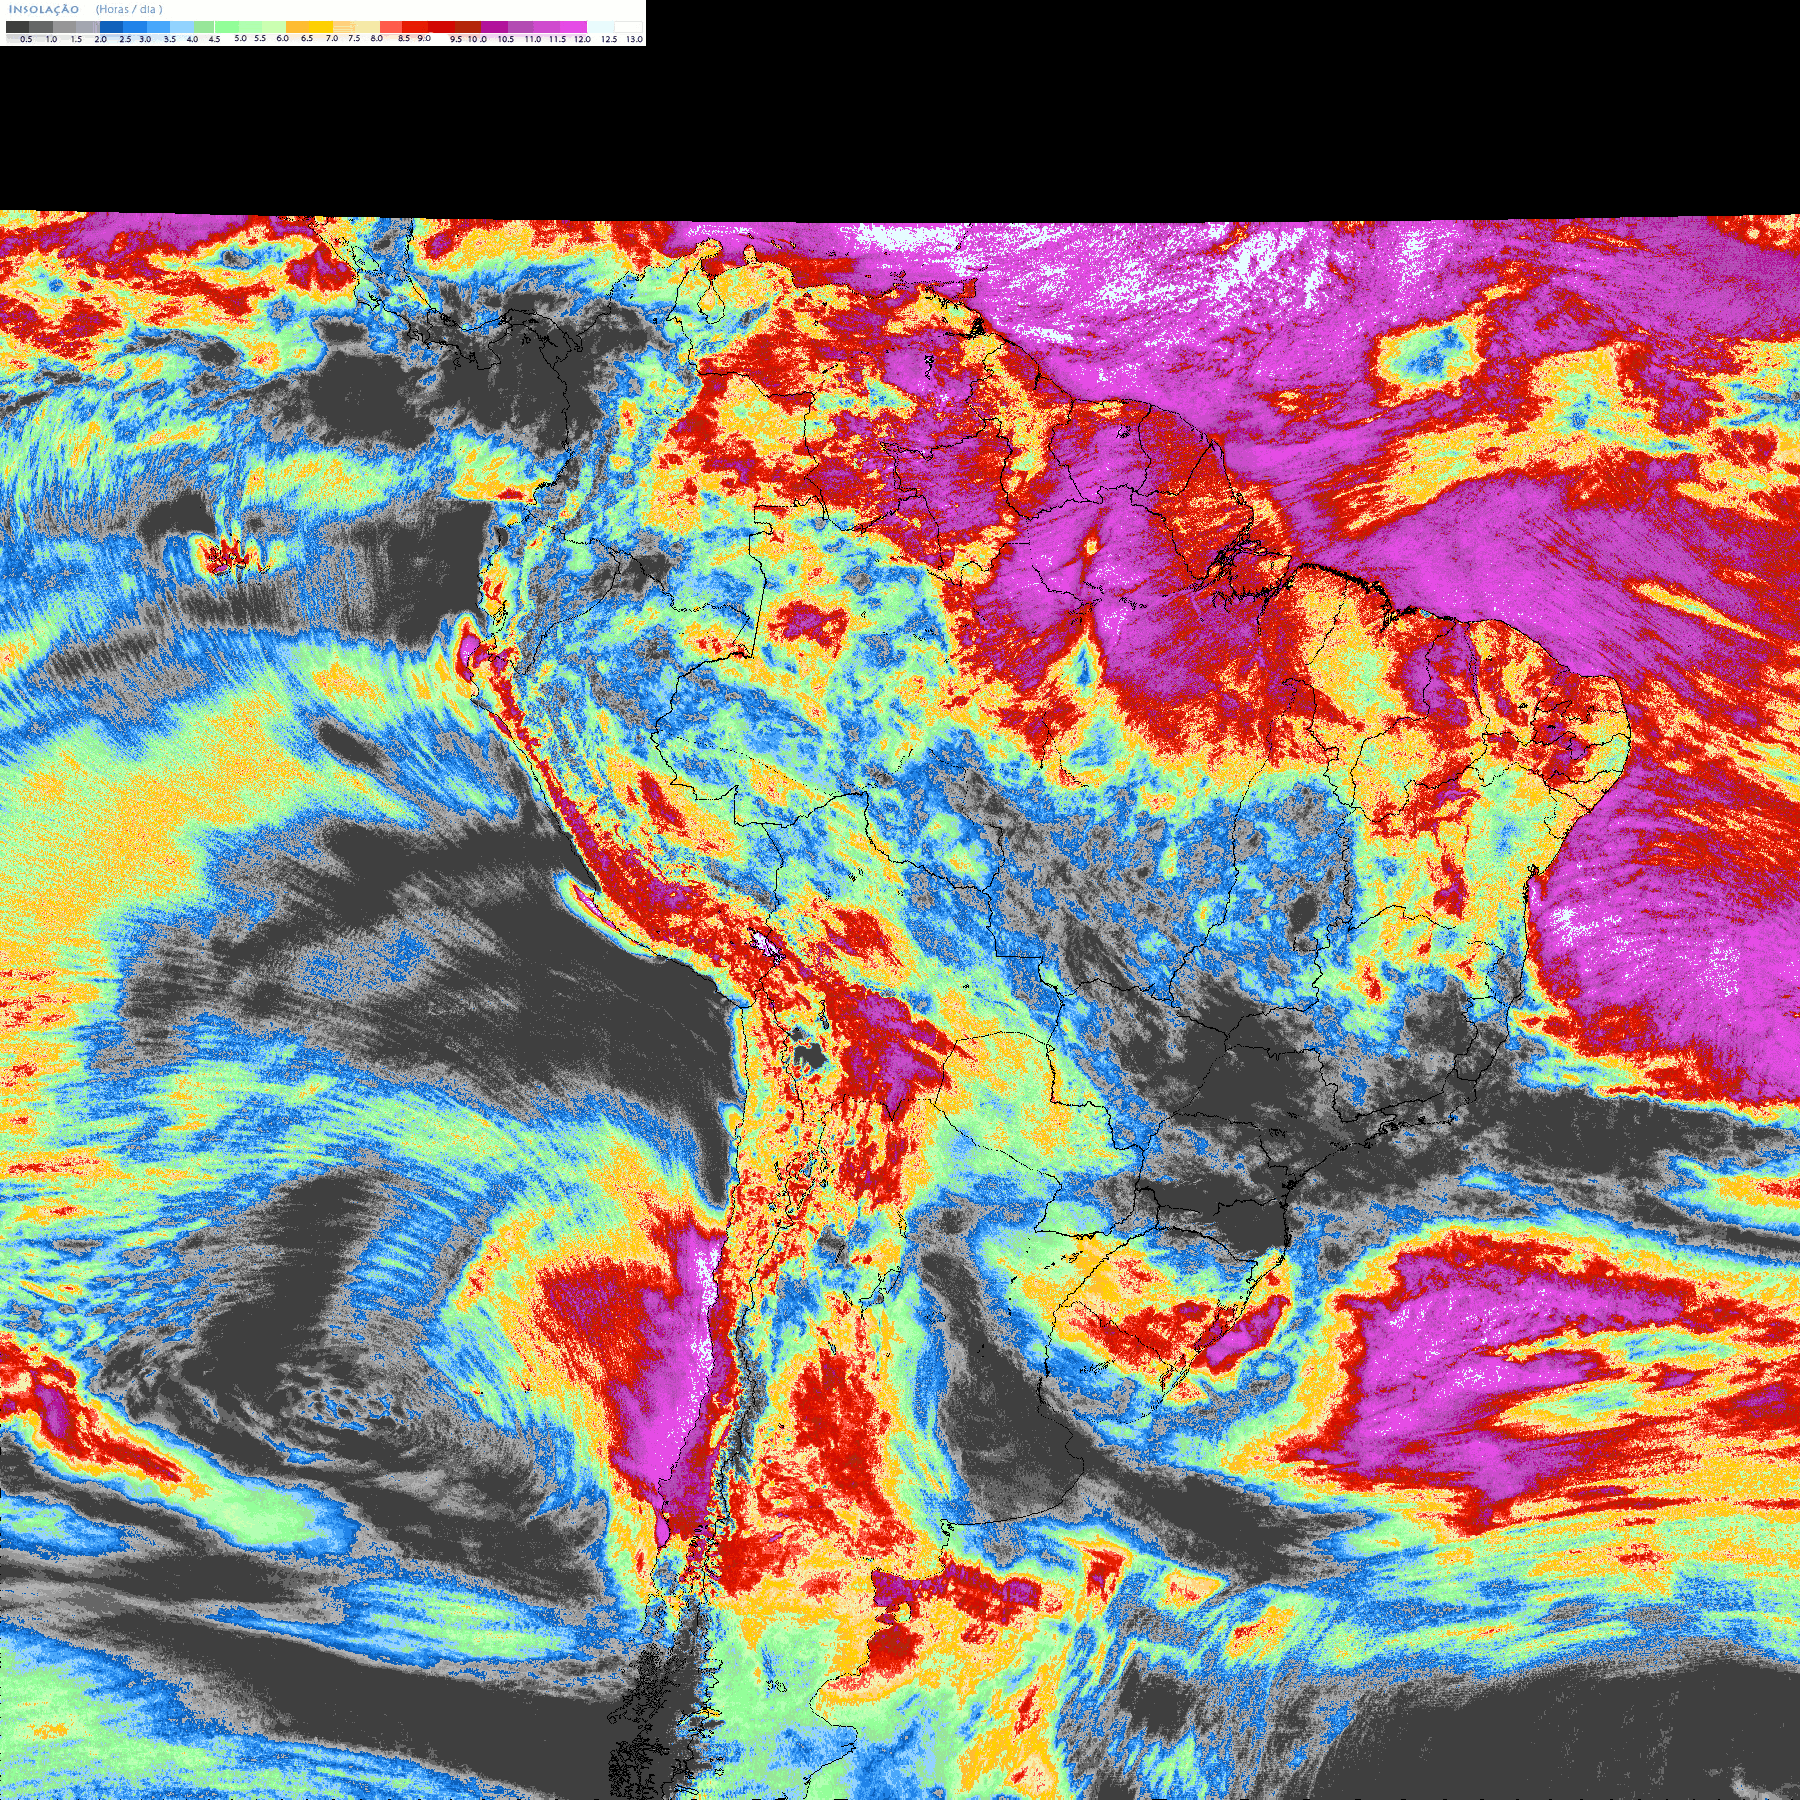Select the darkest blue legend swatch
Viewport: 1800px width, 1800px height.
click(111, 27)
